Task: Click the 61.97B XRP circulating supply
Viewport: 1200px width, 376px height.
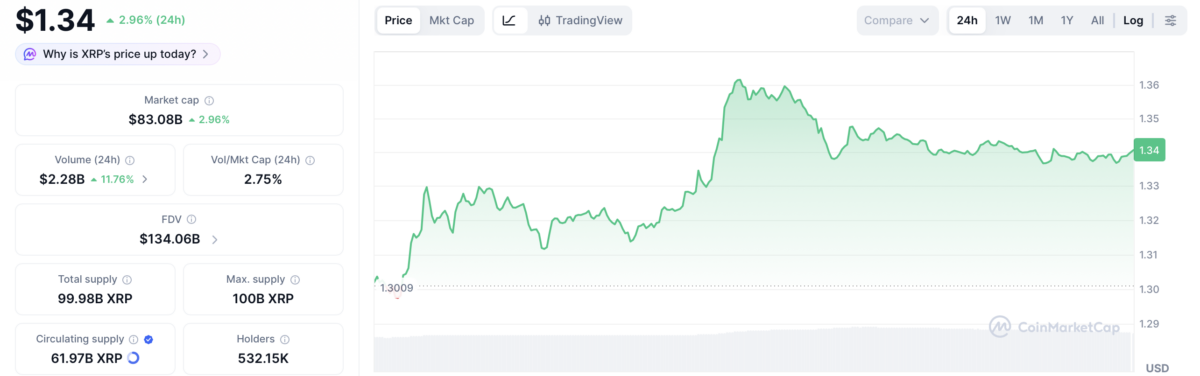Action: click(87, 358)
